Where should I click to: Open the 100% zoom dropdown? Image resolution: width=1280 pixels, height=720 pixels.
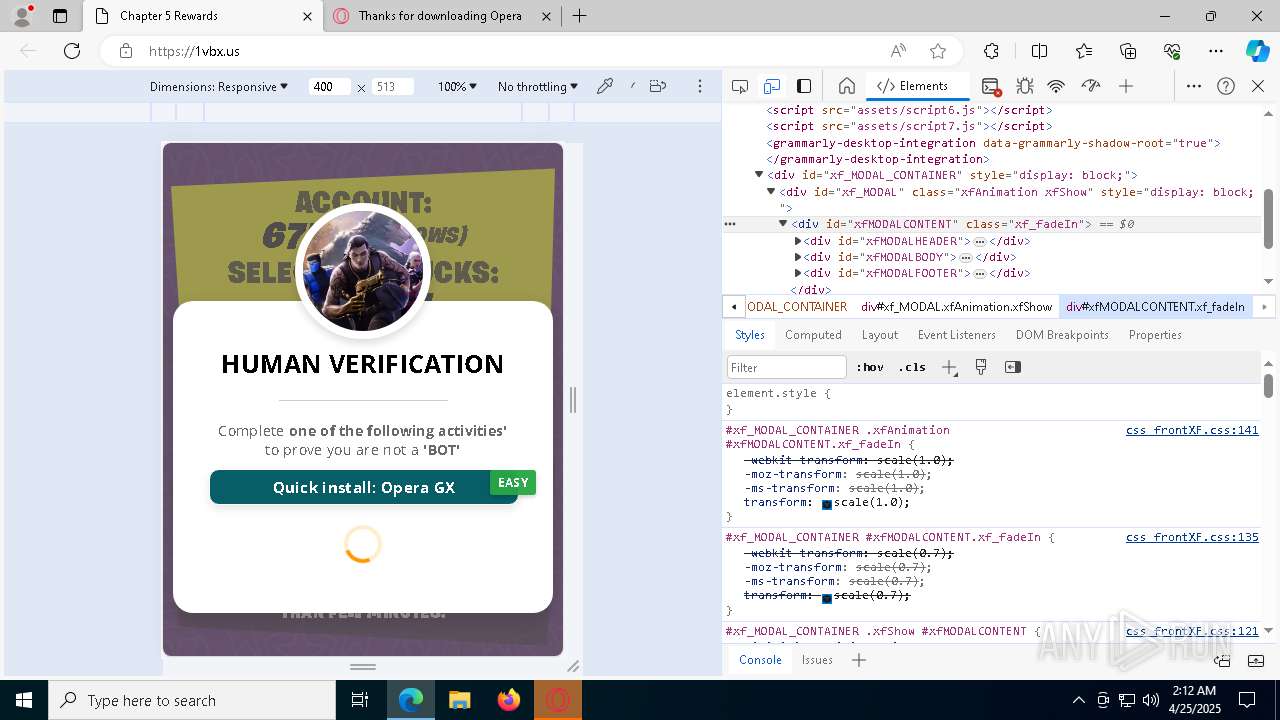pyautogui.click(x=457, y=87)
